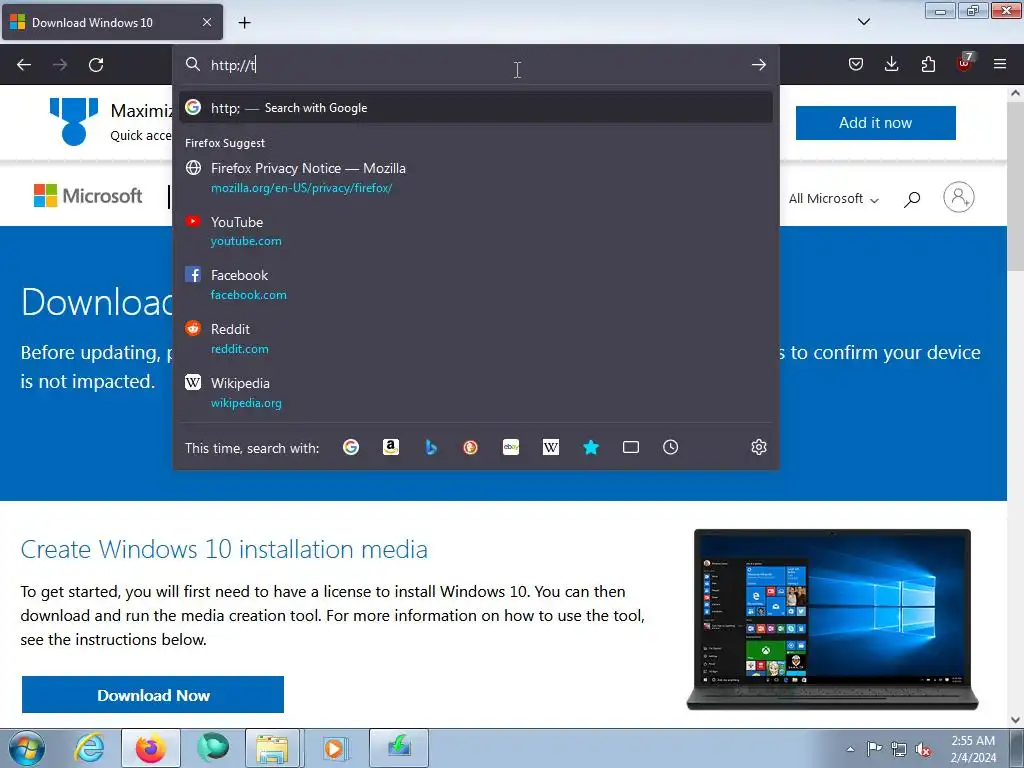1024x768 pixels.
Task: Choose the YouTube suggestion
Action: (x=476, y=231)
